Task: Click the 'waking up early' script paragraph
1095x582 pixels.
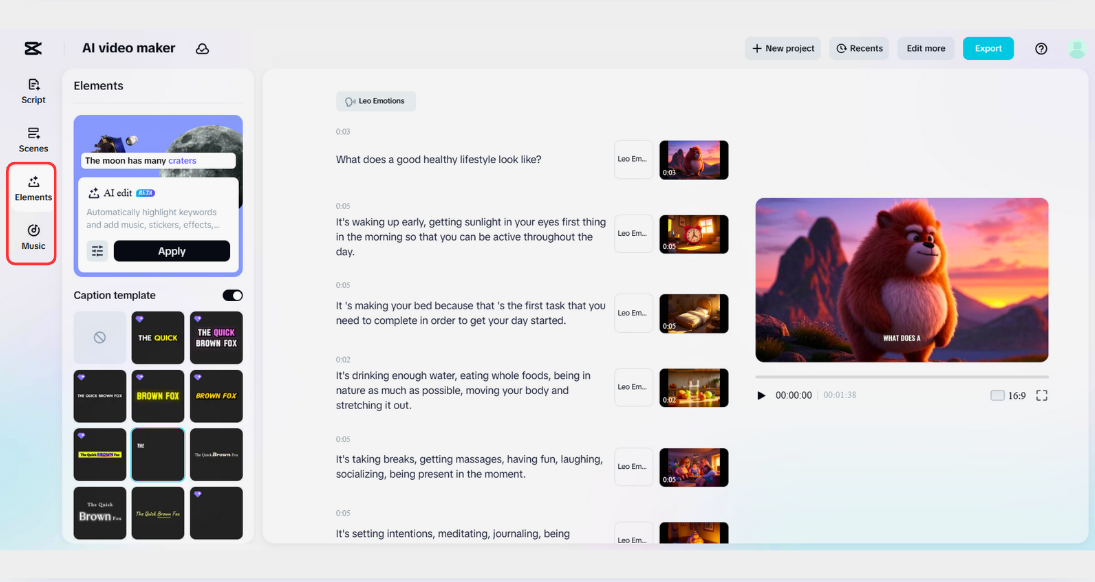Action: 471,237
